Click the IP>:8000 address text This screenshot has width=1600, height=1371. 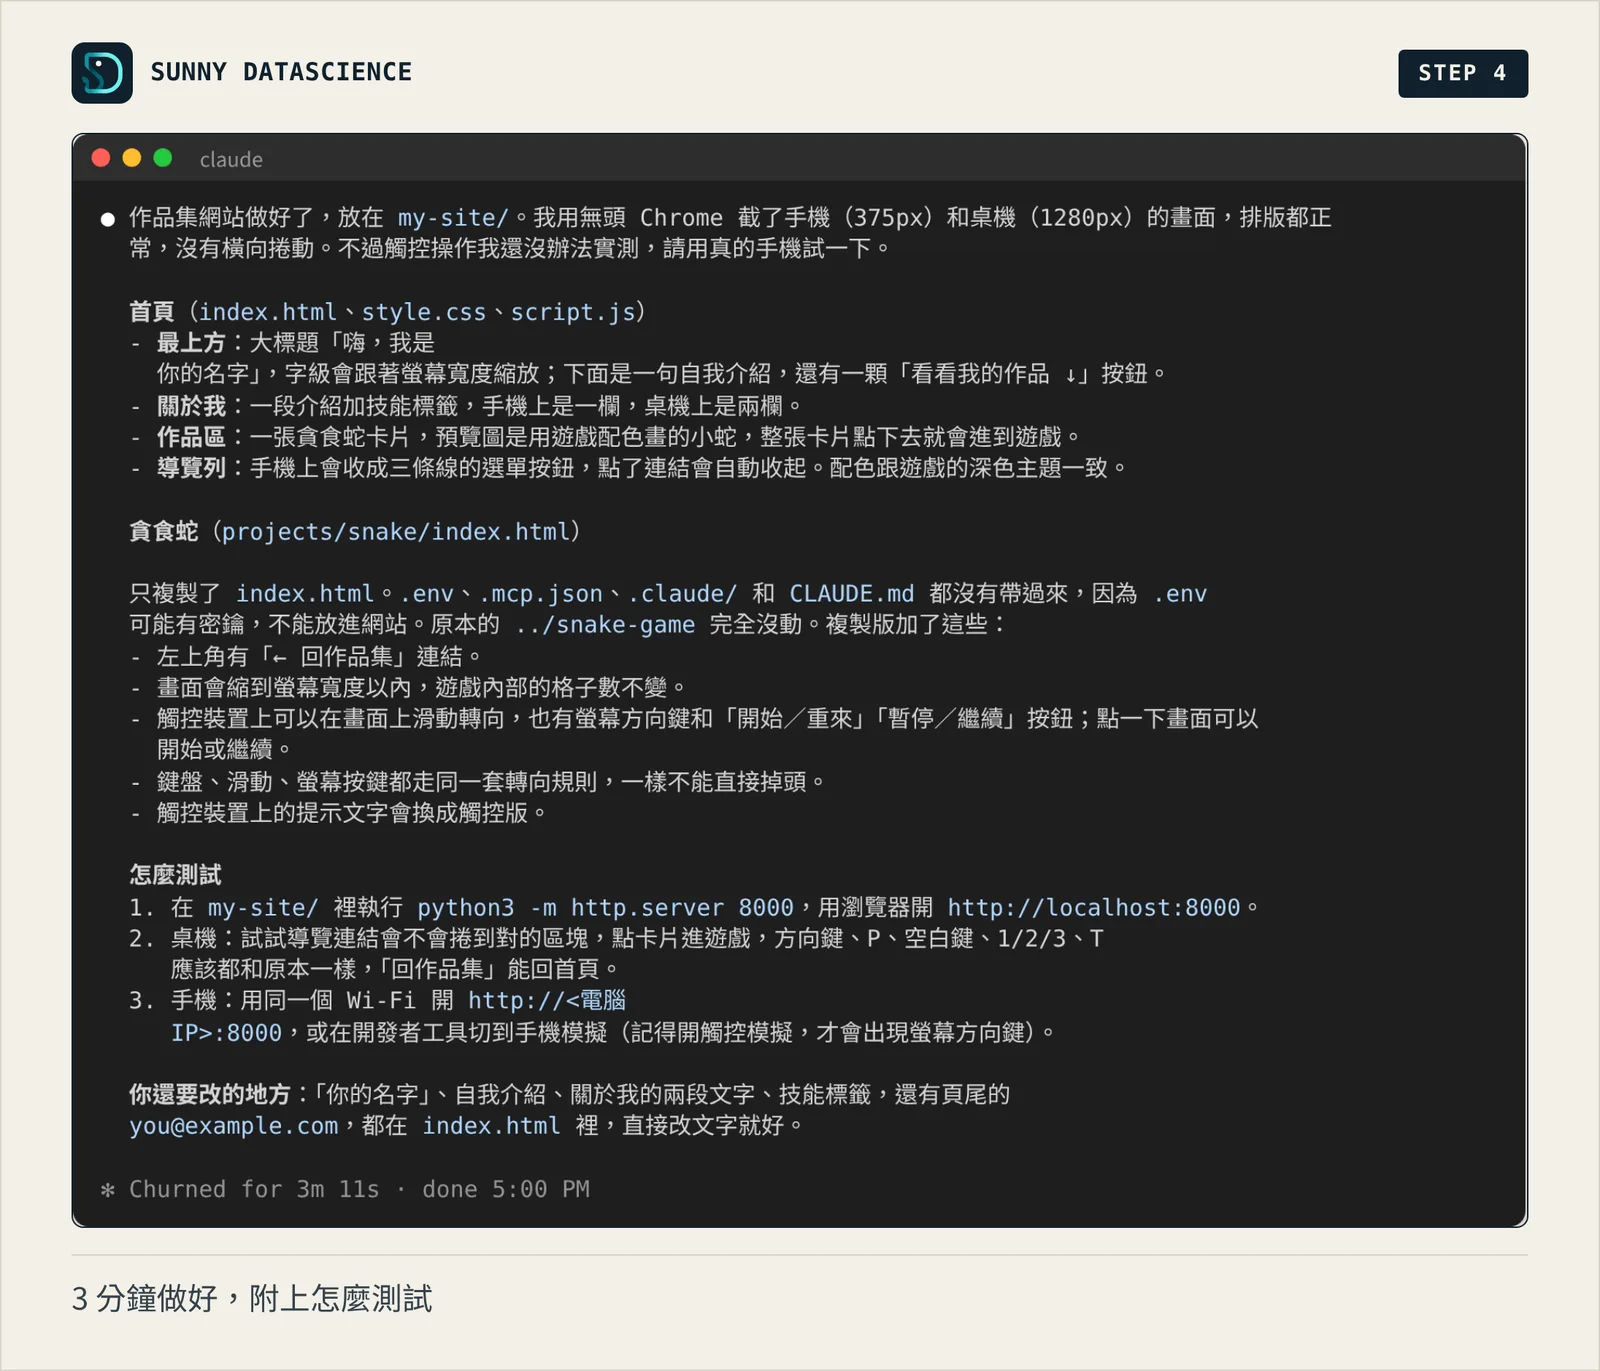coord(226,1032)
